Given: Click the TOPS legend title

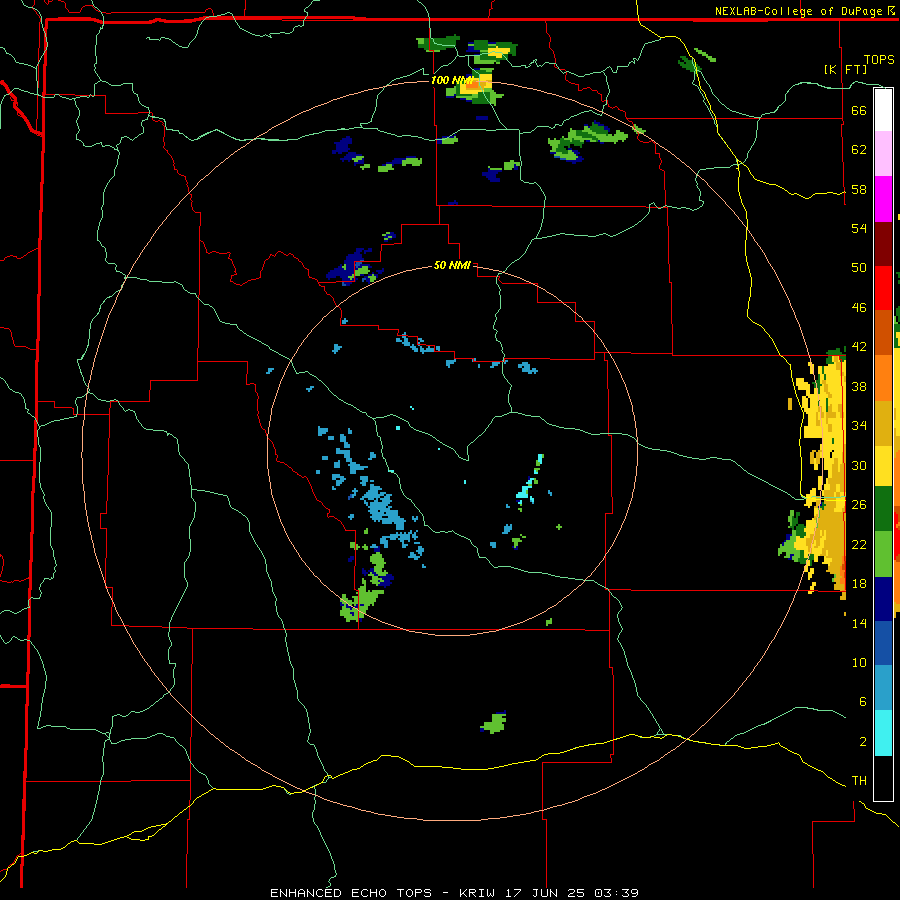Looking at the screenshot, I should [x=879, y=60].
